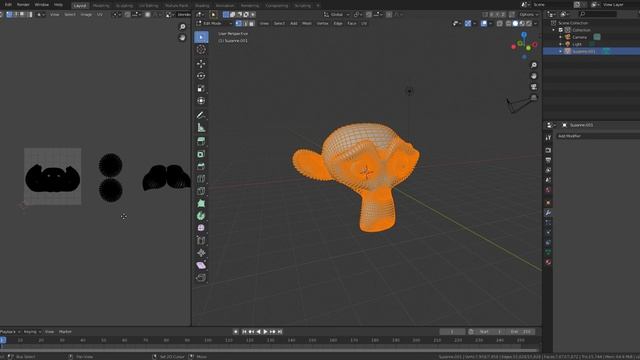Select the Measure tool
The image size is (640, 360).
[x=201, y=127]
